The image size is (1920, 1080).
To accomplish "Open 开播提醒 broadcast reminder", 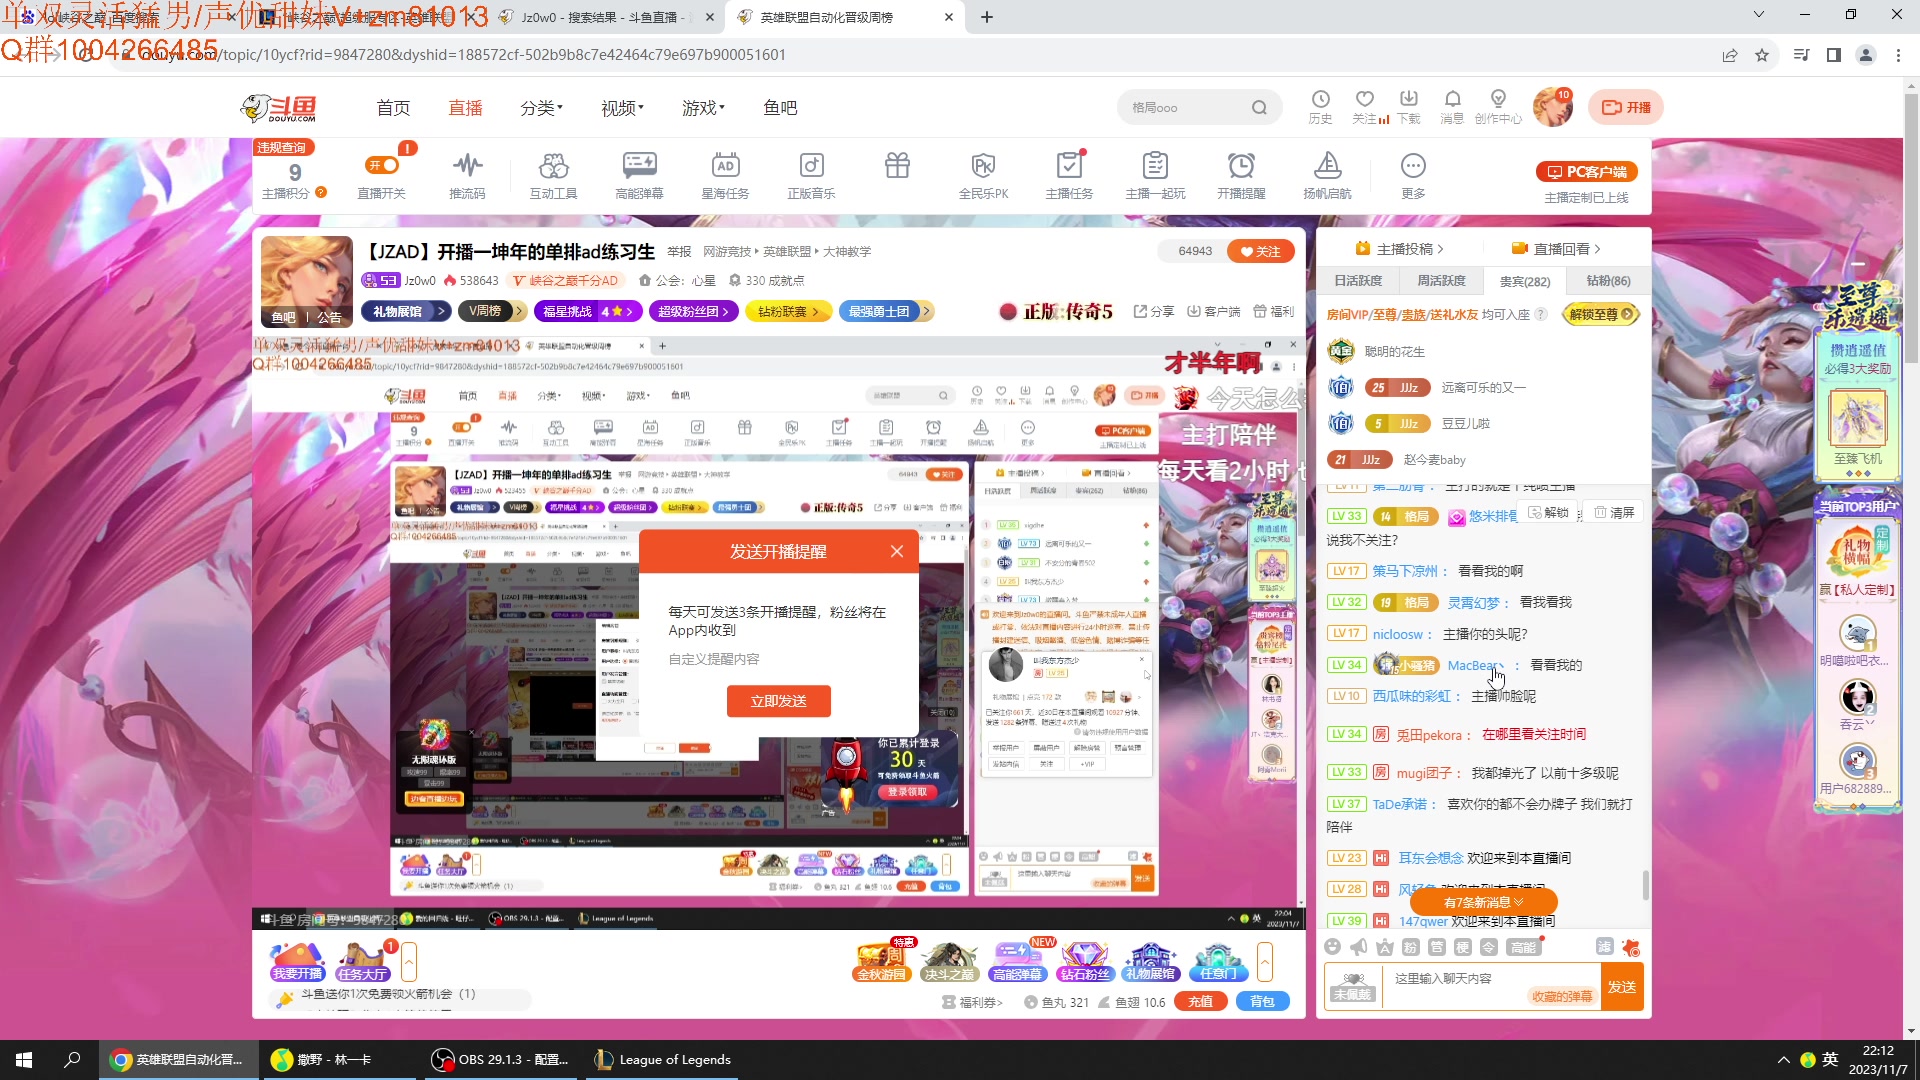I will point(1241,174).
